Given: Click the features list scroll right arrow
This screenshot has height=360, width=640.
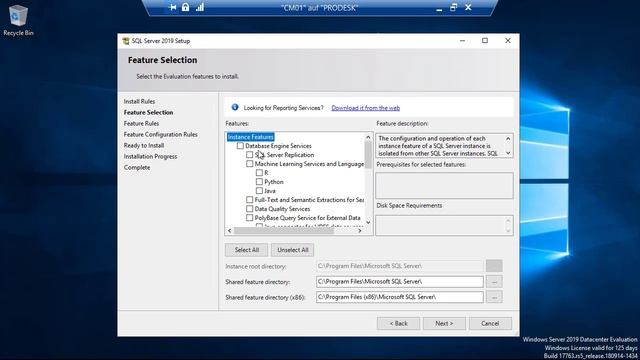Looking at the screenshot, I should tap(360, 231).
